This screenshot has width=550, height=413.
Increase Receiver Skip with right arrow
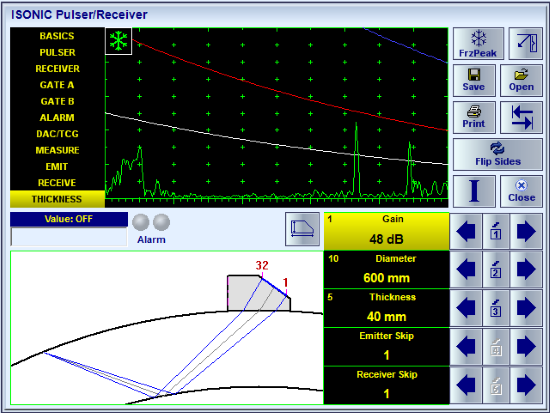[526, 385]
